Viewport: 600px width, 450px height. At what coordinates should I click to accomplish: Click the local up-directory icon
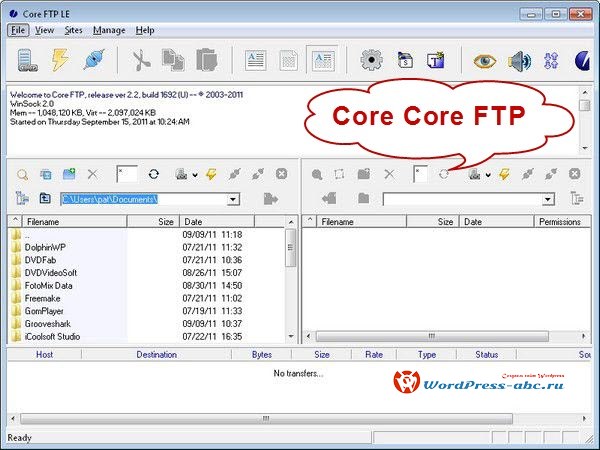[x=45, y=198]
